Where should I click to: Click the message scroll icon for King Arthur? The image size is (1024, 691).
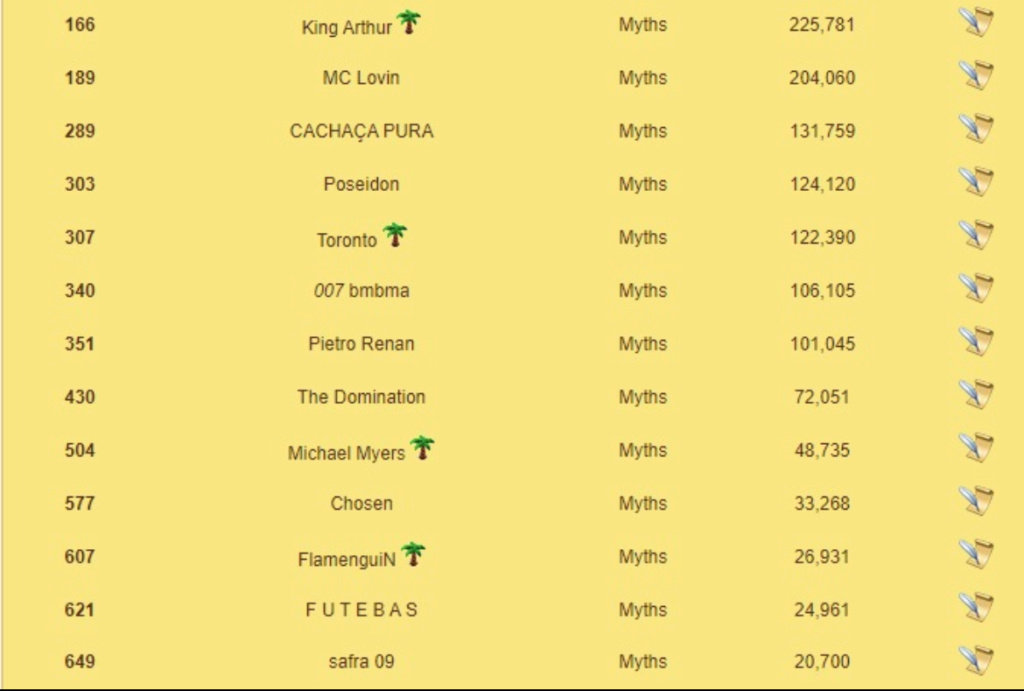(976, 22)
